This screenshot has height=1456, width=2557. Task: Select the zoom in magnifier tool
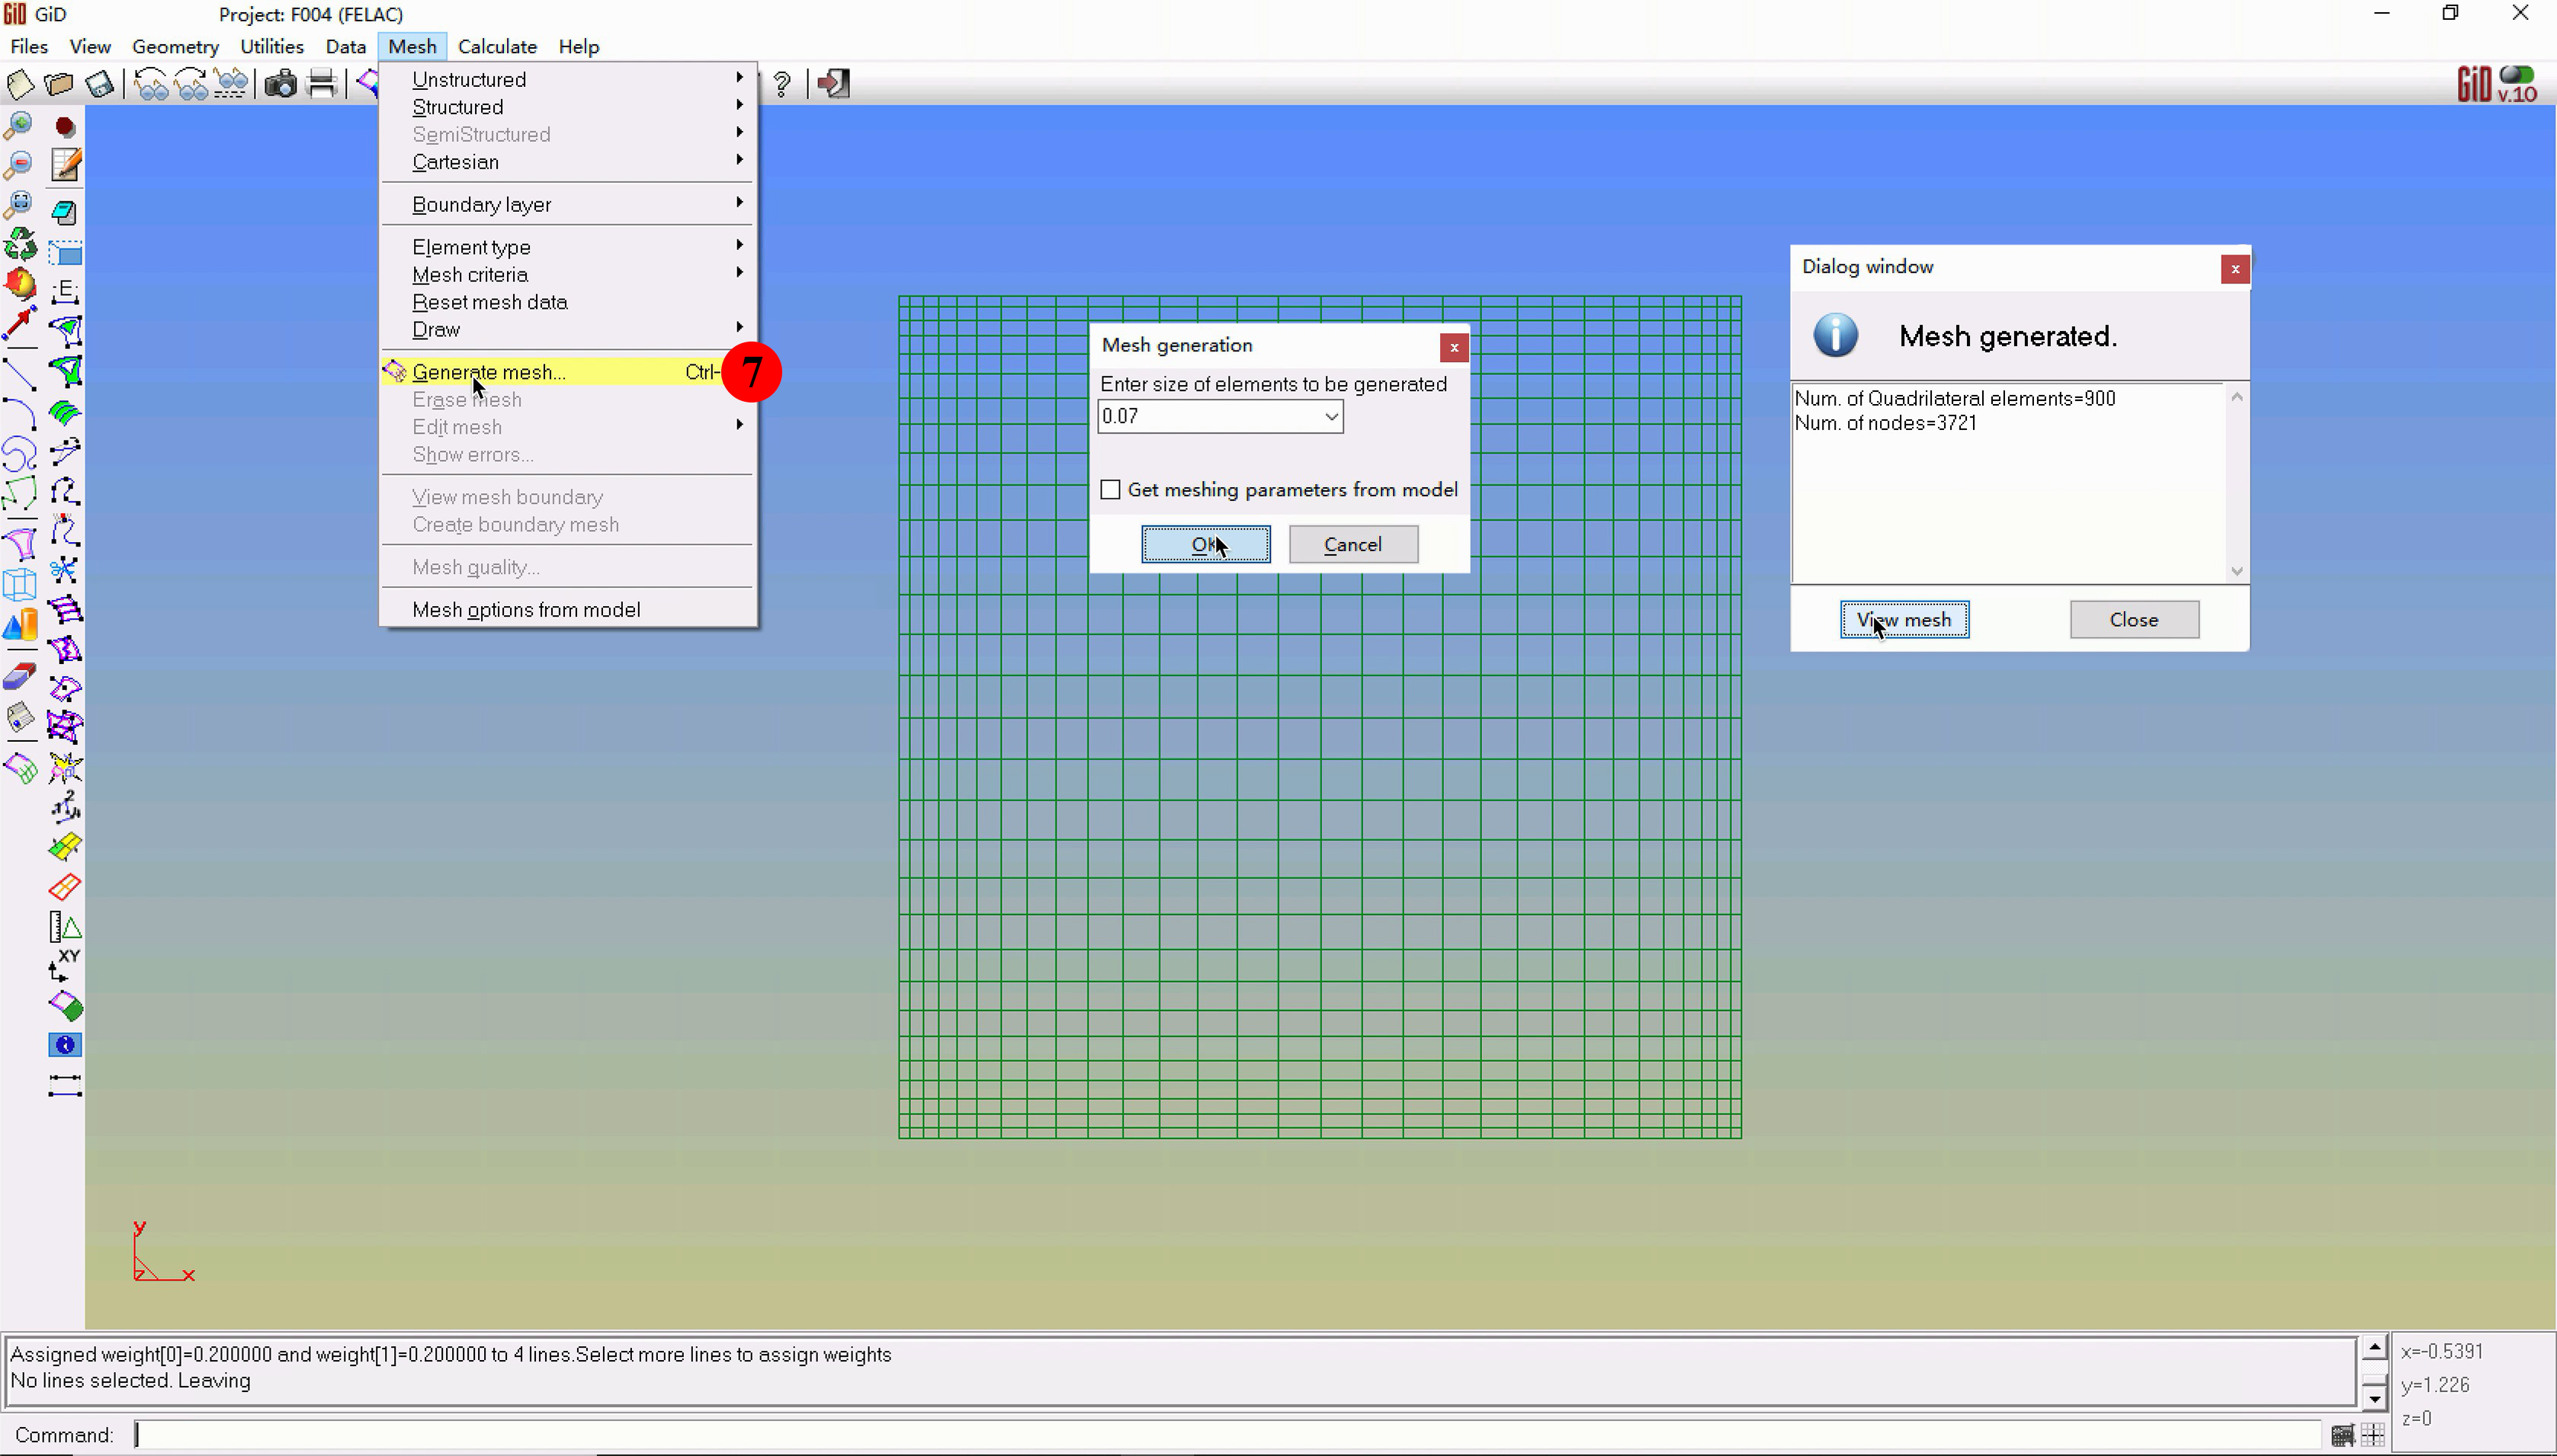pyautogui.click(x=19, y=126)
